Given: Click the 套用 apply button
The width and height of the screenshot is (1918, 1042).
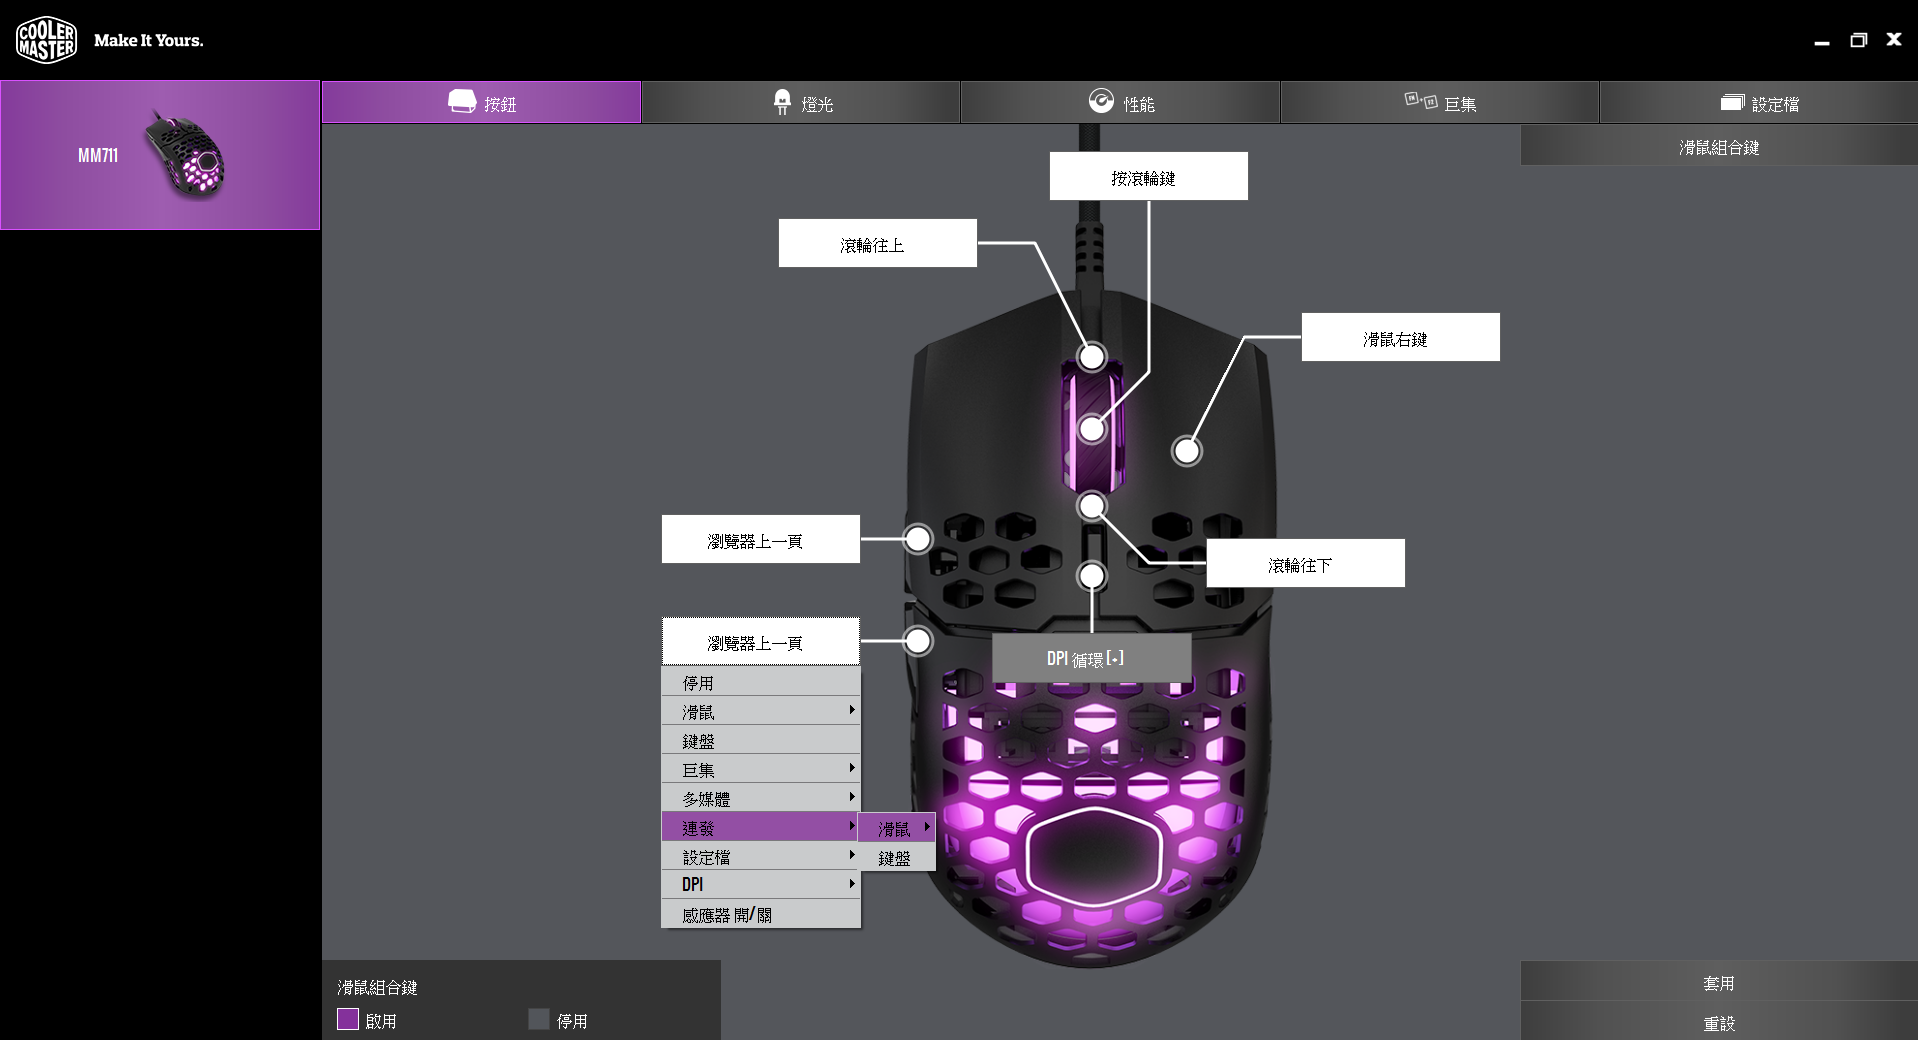Looking at the screenshot, I should point(1719,982).
